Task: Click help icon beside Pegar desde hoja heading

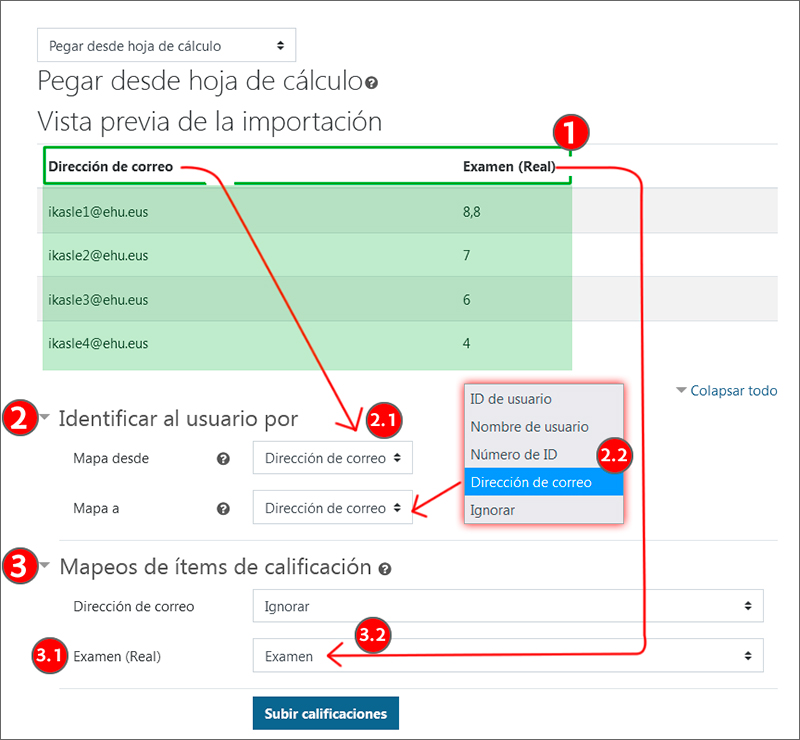Action: click(371, 82)
